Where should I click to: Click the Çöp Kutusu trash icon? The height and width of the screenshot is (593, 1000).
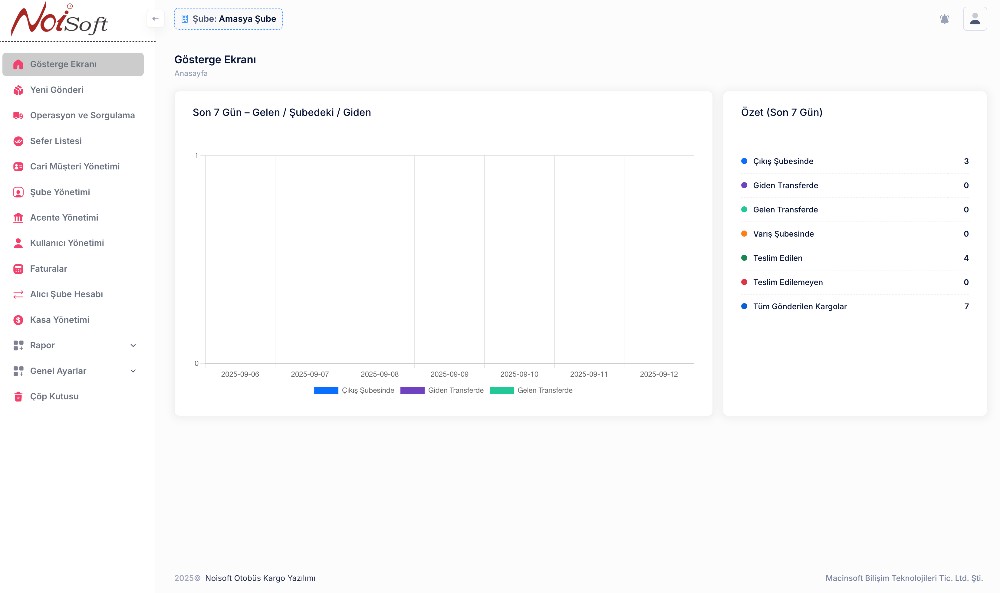(18, 397)
